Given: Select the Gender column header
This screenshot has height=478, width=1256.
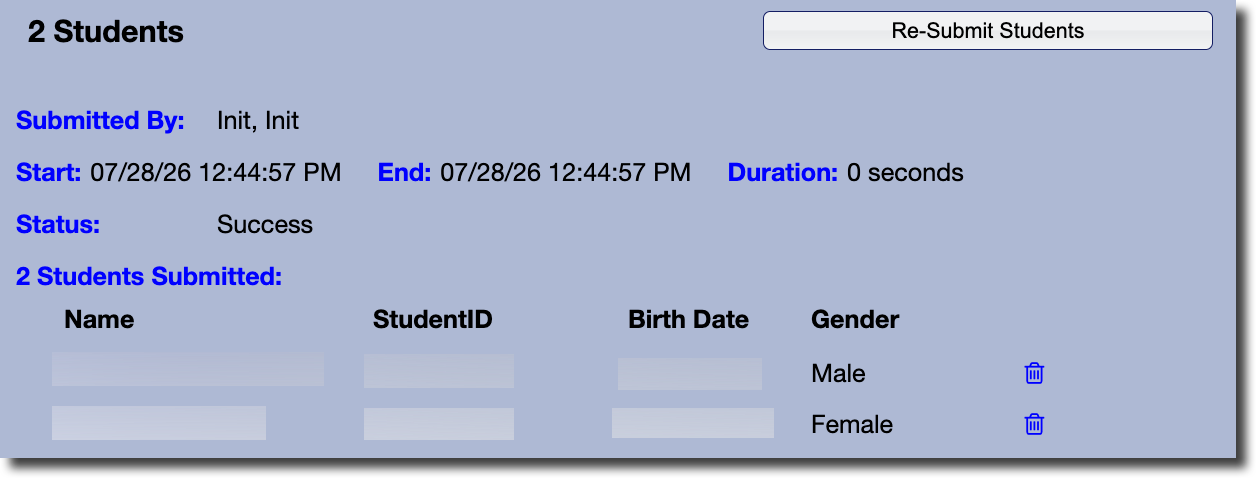Looking at the screenshot, I should point(855,320).
